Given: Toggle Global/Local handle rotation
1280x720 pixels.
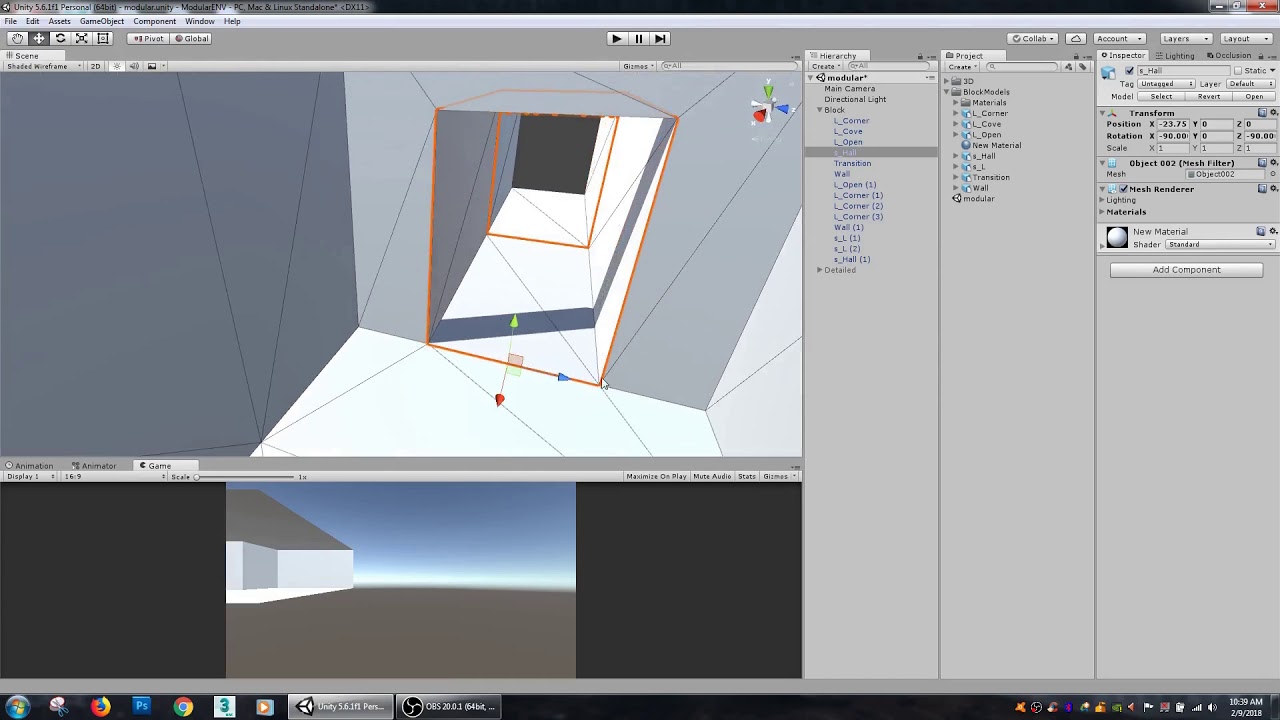Looking at the screenshot, I should [191, 38].
